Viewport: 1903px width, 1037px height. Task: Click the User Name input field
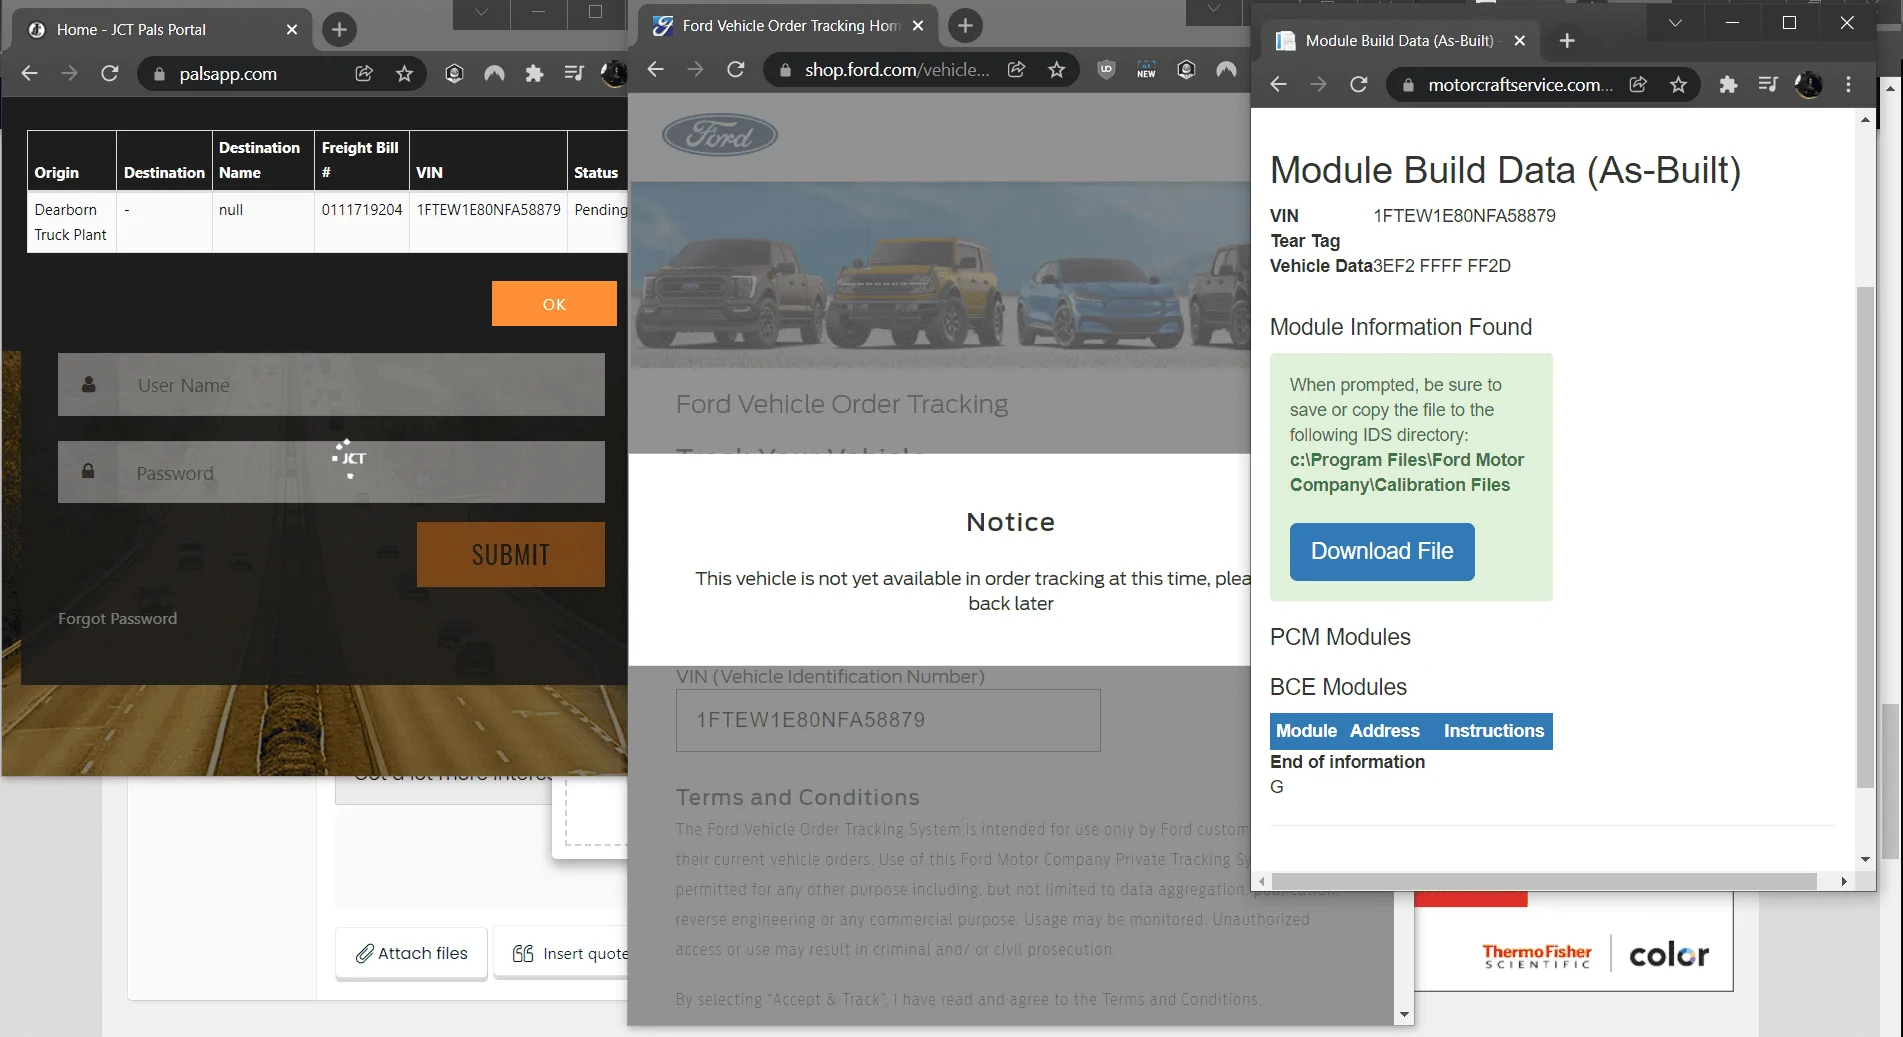click(x=360, y=385)
